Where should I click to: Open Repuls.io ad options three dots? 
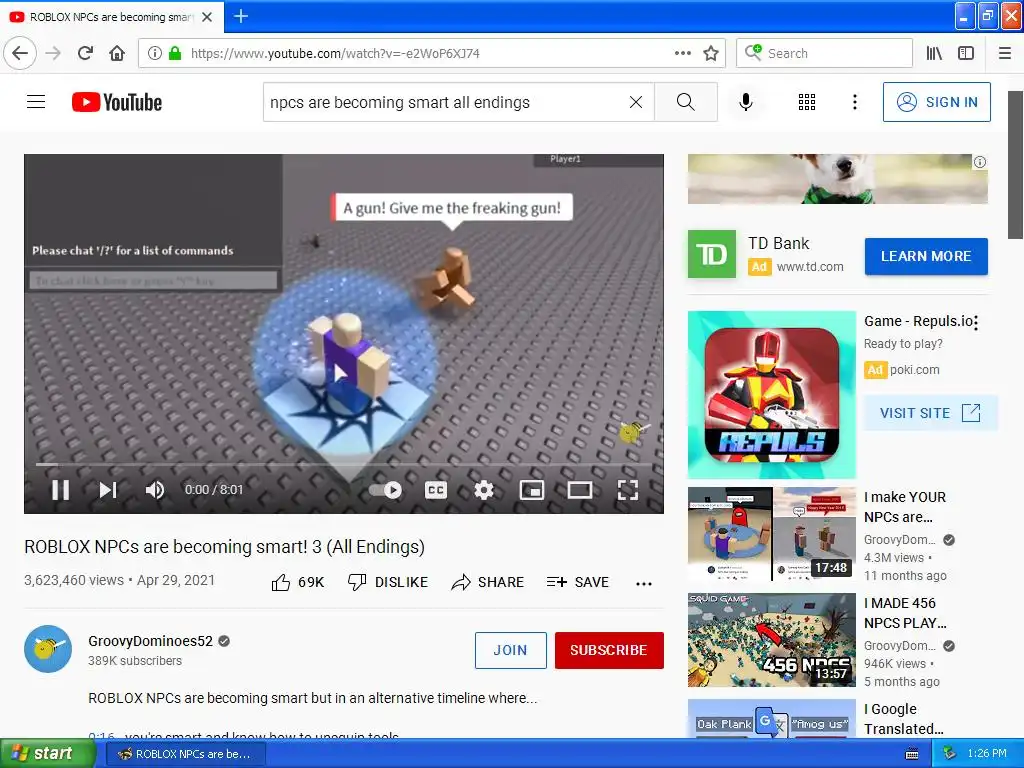pos(976,322)
